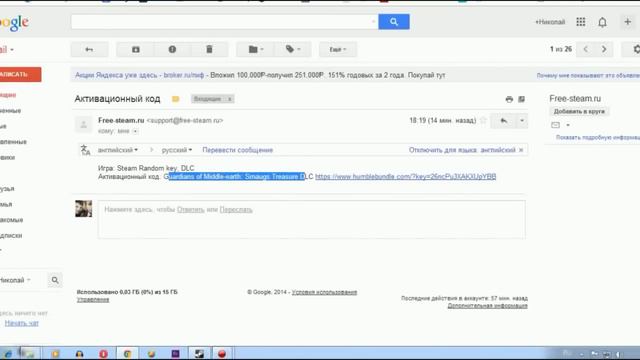Report message as spam
The height and width of the screenshot is (360, 640).
[x=172, y=49]
